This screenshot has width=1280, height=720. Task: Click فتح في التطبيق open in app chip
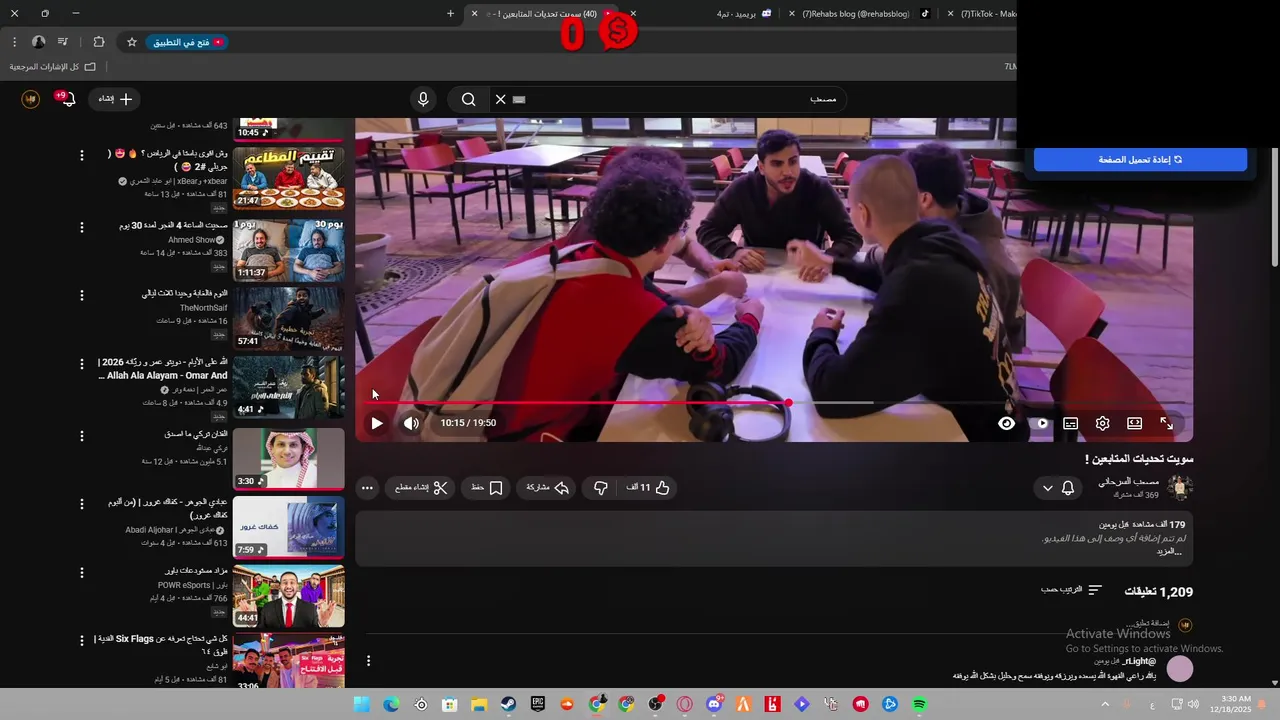tap(186, 42)
